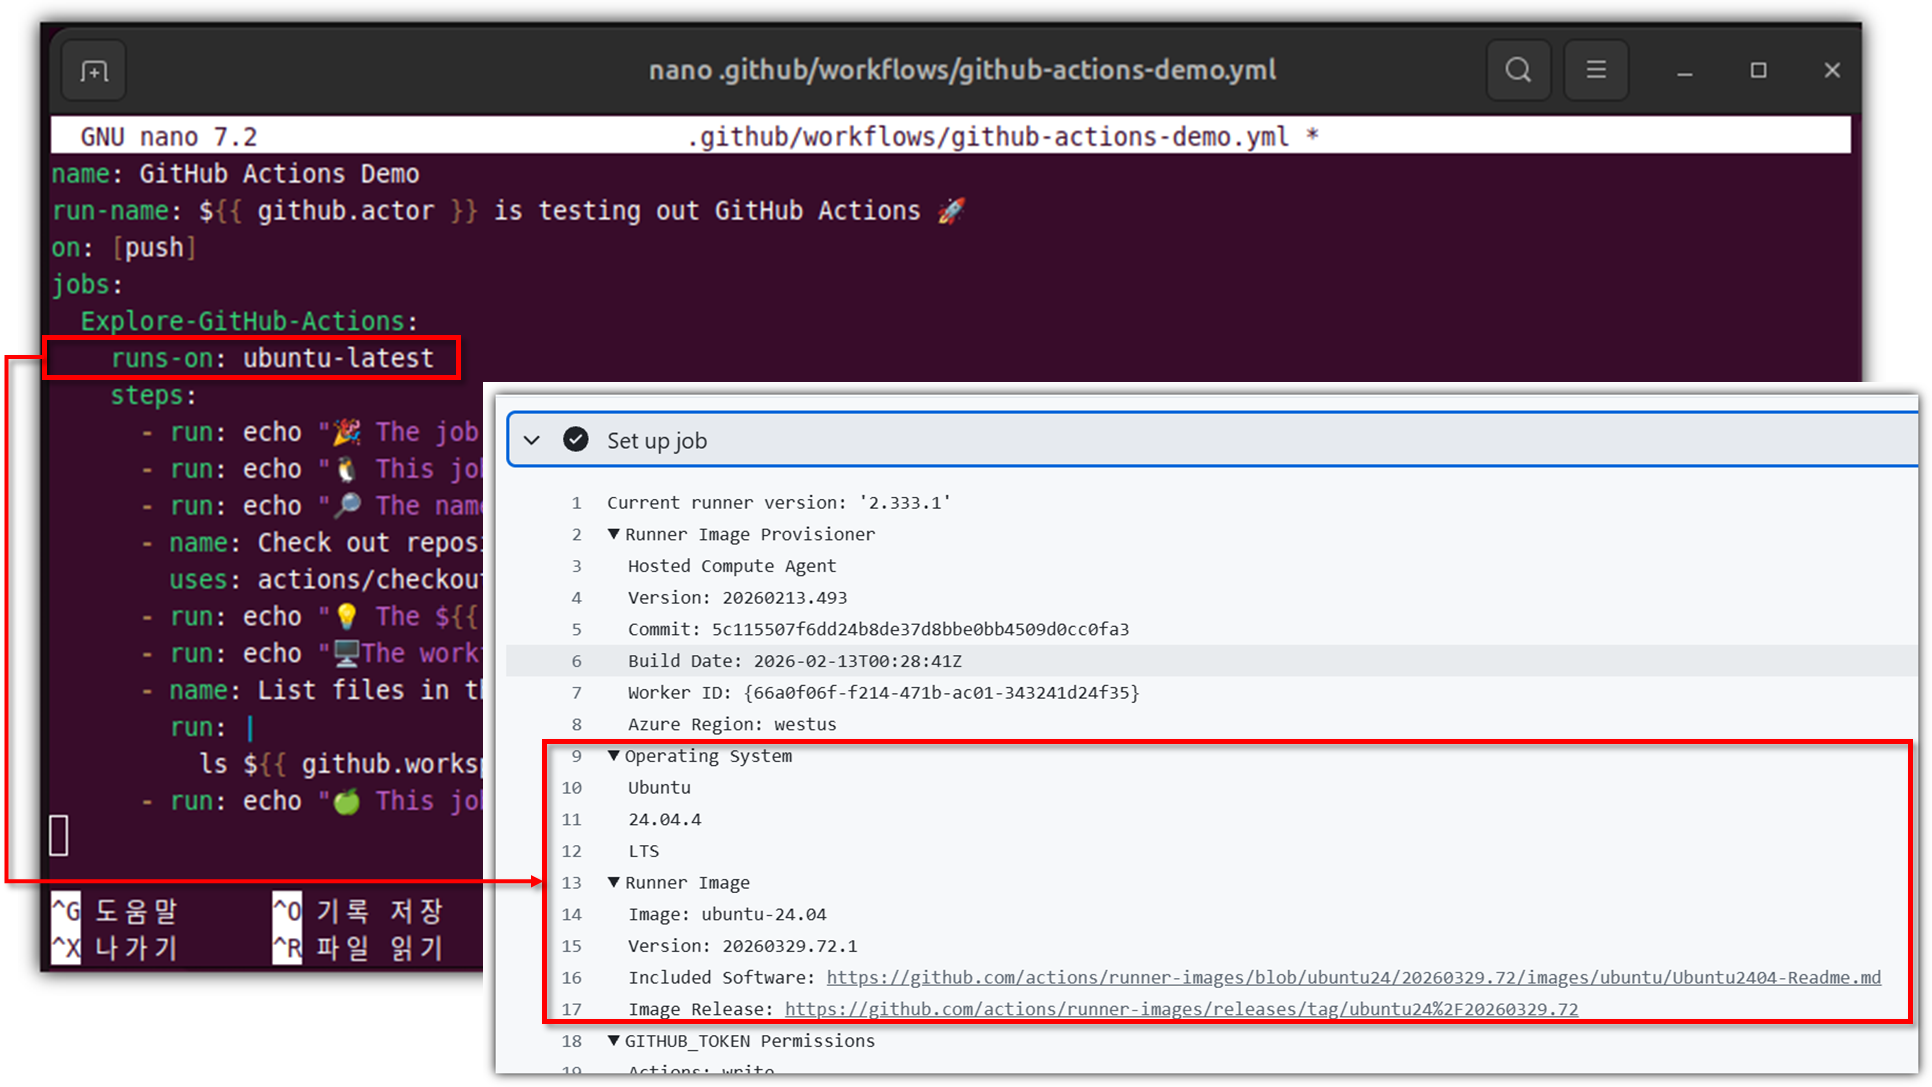
Task: Click the runs-on ubuntu-latest line in nano
Action: pyautogui.click(x=272, y=358)
